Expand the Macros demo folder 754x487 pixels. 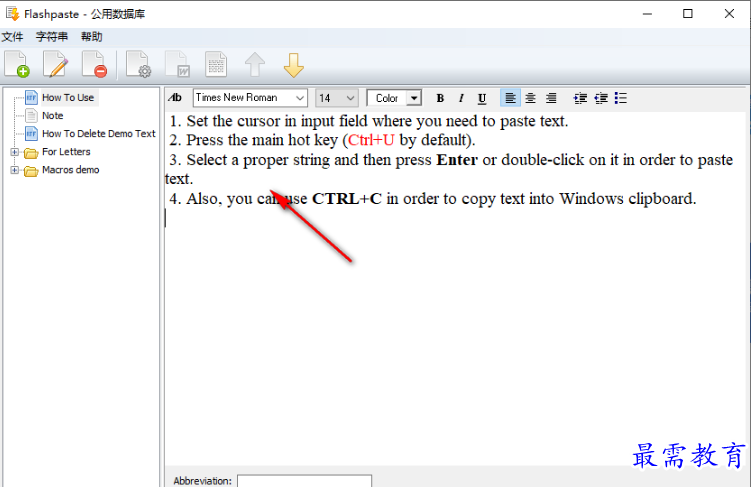(x=14, y=170)
